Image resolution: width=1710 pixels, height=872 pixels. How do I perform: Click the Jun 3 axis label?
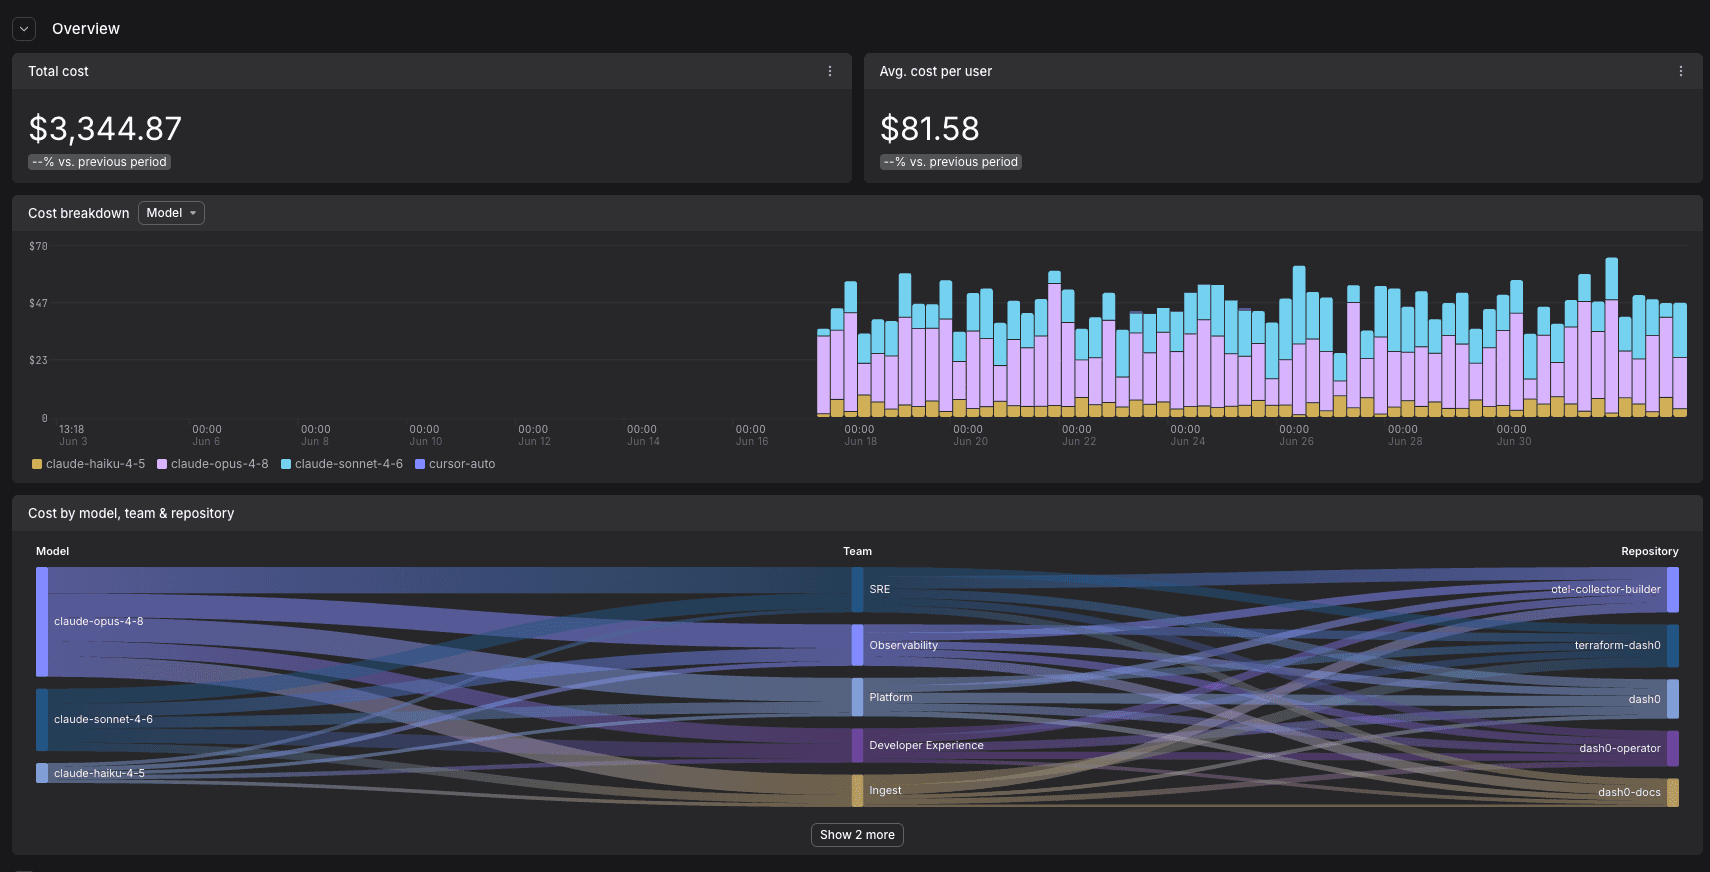coord(73,442)
